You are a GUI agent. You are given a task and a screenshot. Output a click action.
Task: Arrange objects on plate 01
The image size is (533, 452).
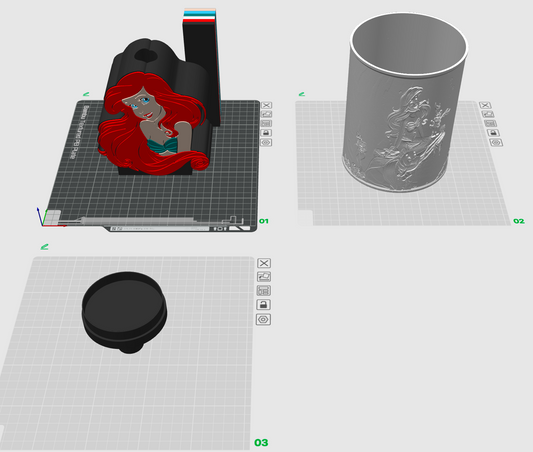point(266,123)
